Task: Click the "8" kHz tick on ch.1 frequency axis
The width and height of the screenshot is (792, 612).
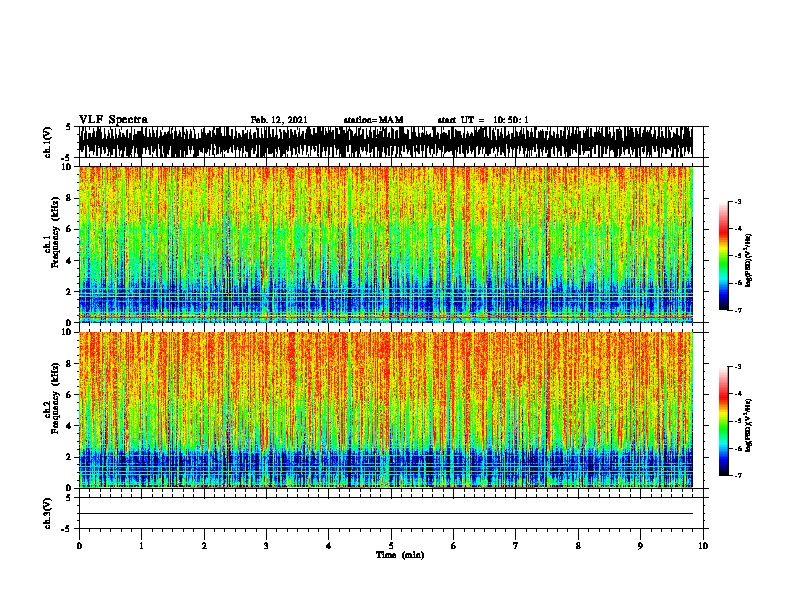Action: [x=69, y=198]
